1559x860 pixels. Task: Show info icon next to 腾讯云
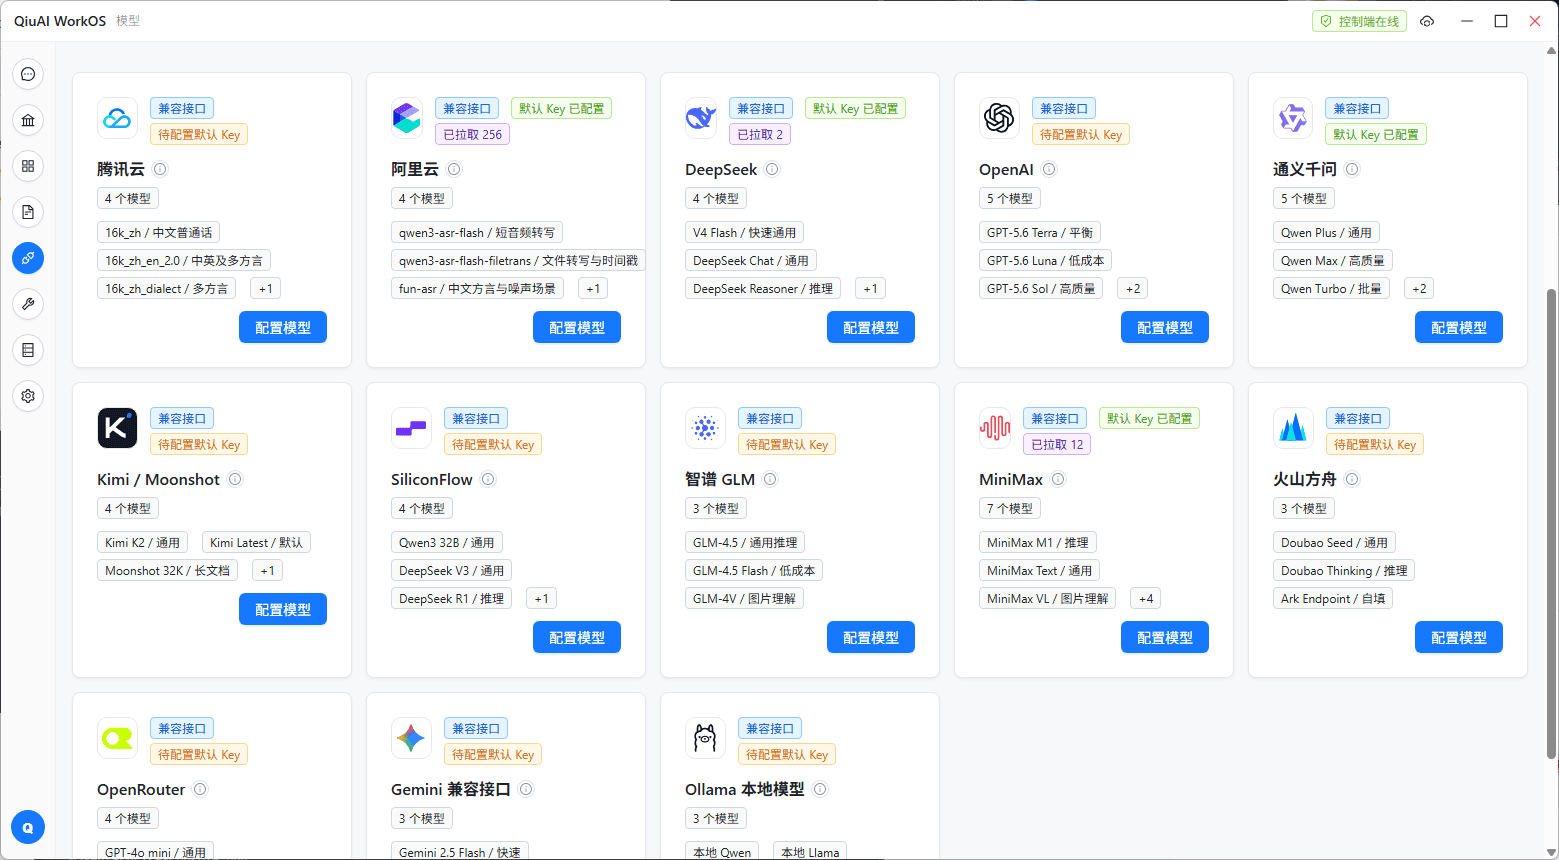click(160, 169)
